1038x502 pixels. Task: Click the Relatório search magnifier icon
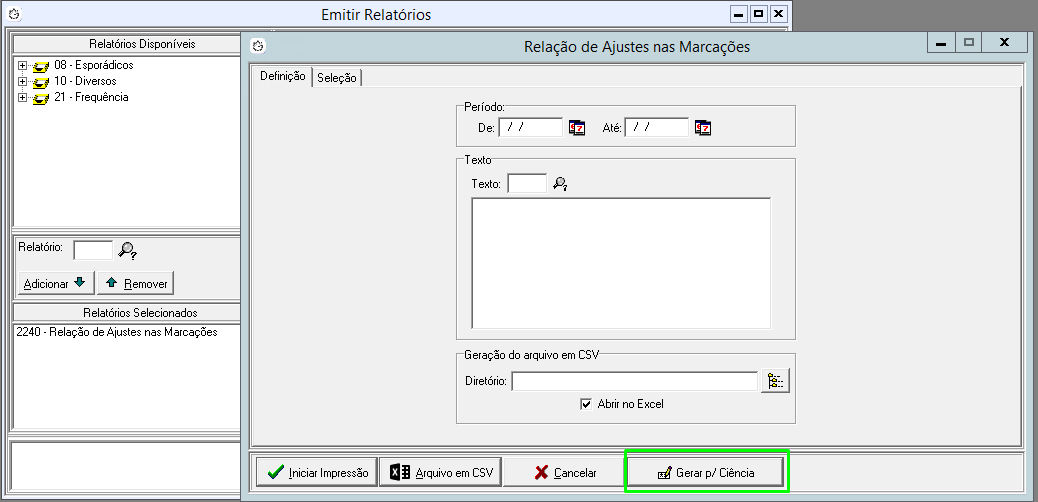click(127, 250)
